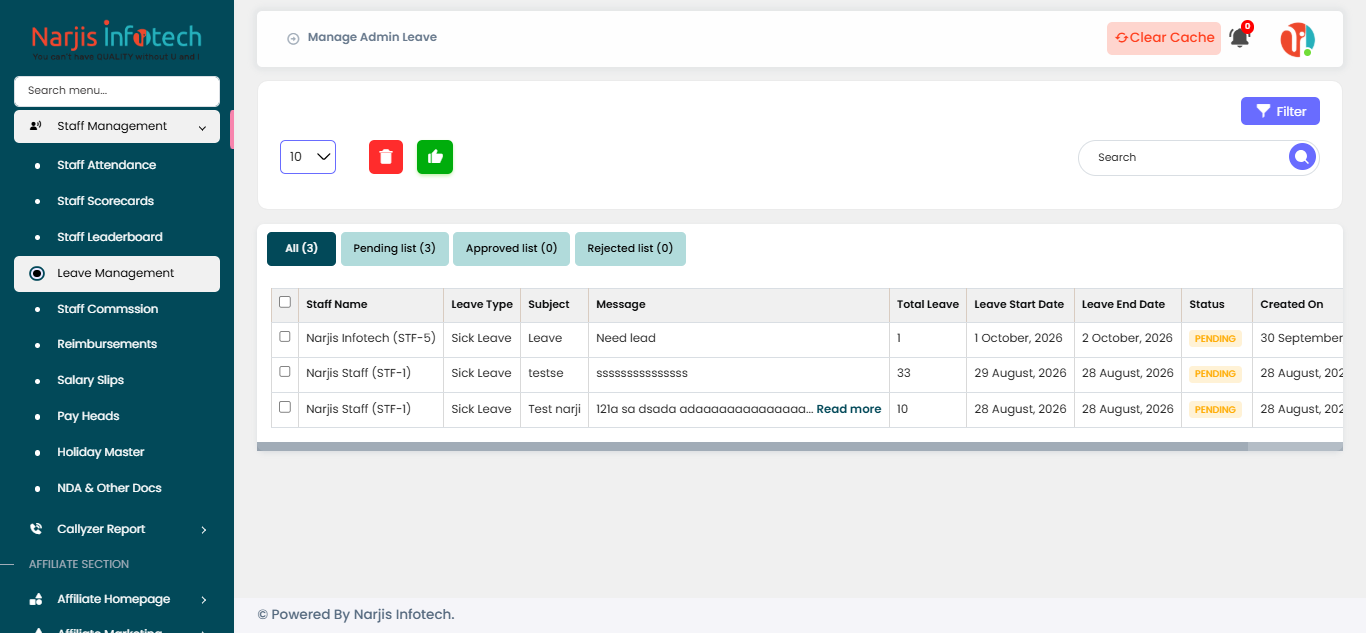This screenshot has width=1366, height=633.
Task: Expand the Callyzer Report submenu arrow
Action: pos(203,529)
